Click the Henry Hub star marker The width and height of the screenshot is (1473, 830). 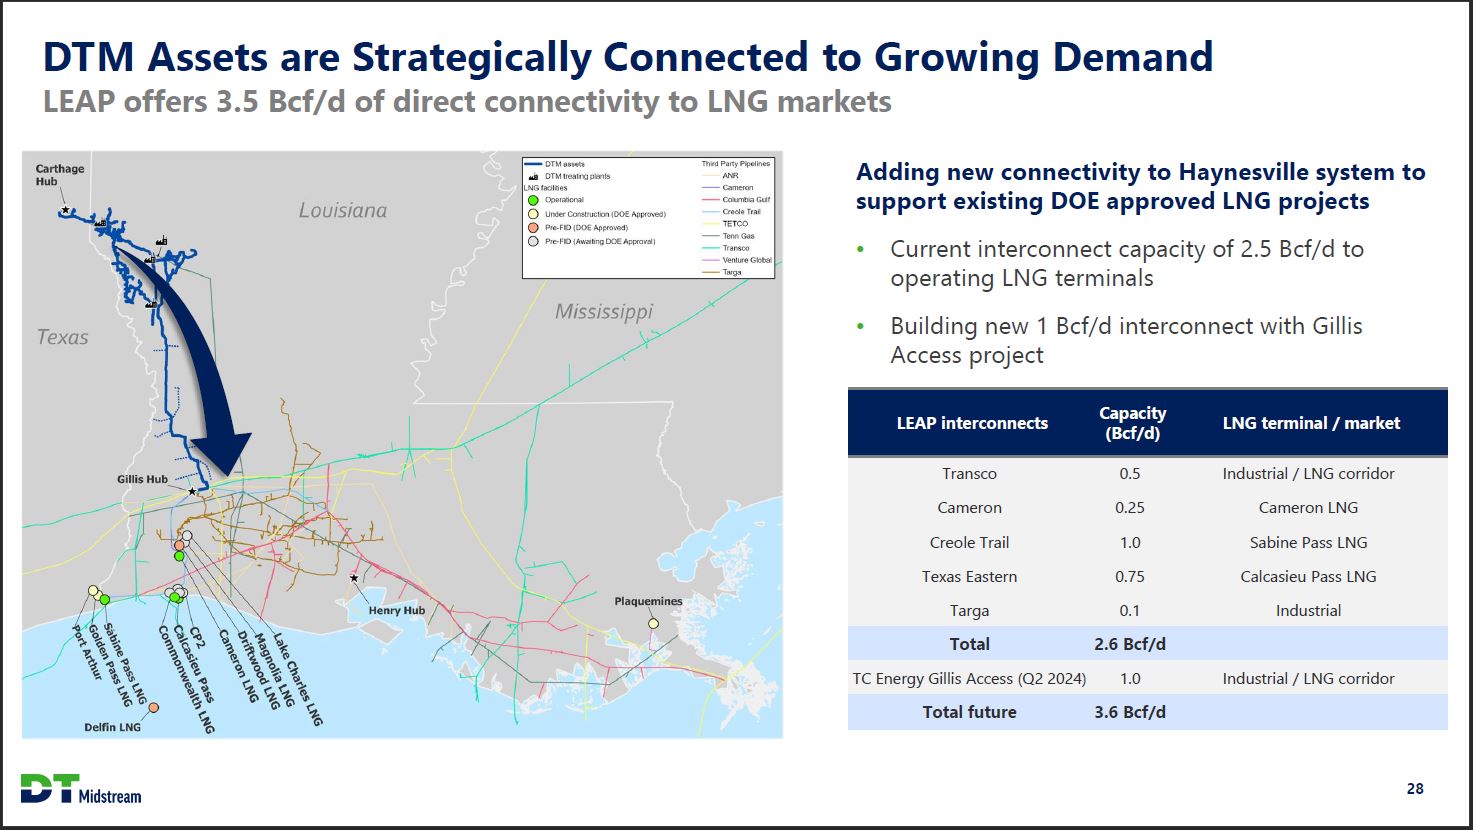pos(353,578)
